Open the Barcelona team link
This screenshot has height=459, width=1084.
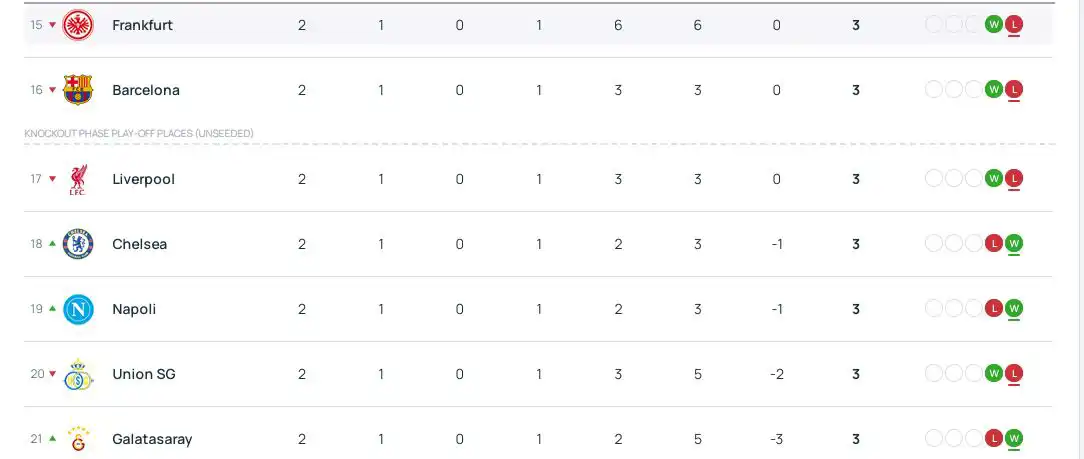(146, 90)
